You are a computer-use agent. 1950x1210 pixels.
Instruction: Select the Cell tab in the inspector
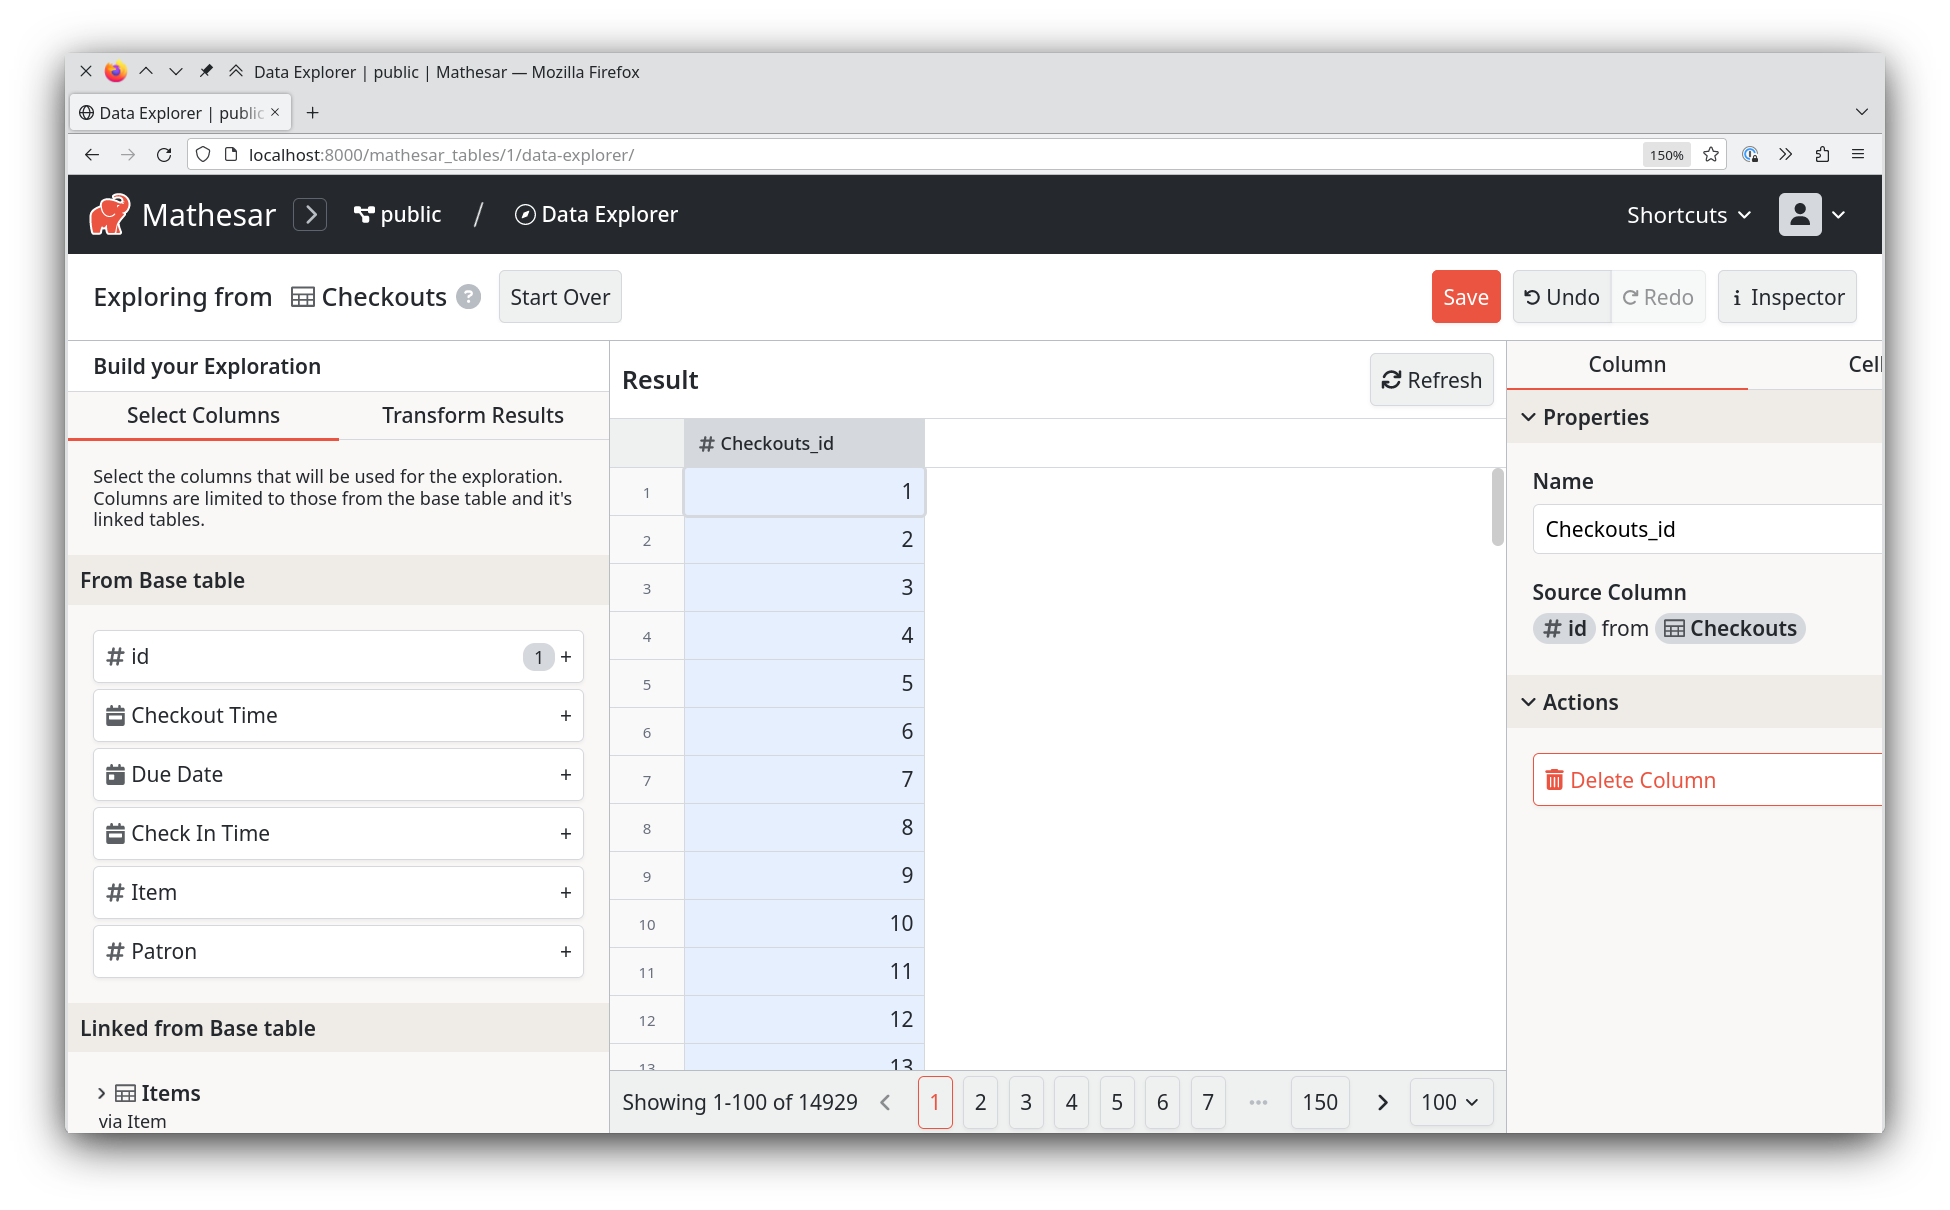click(1866, 364)
